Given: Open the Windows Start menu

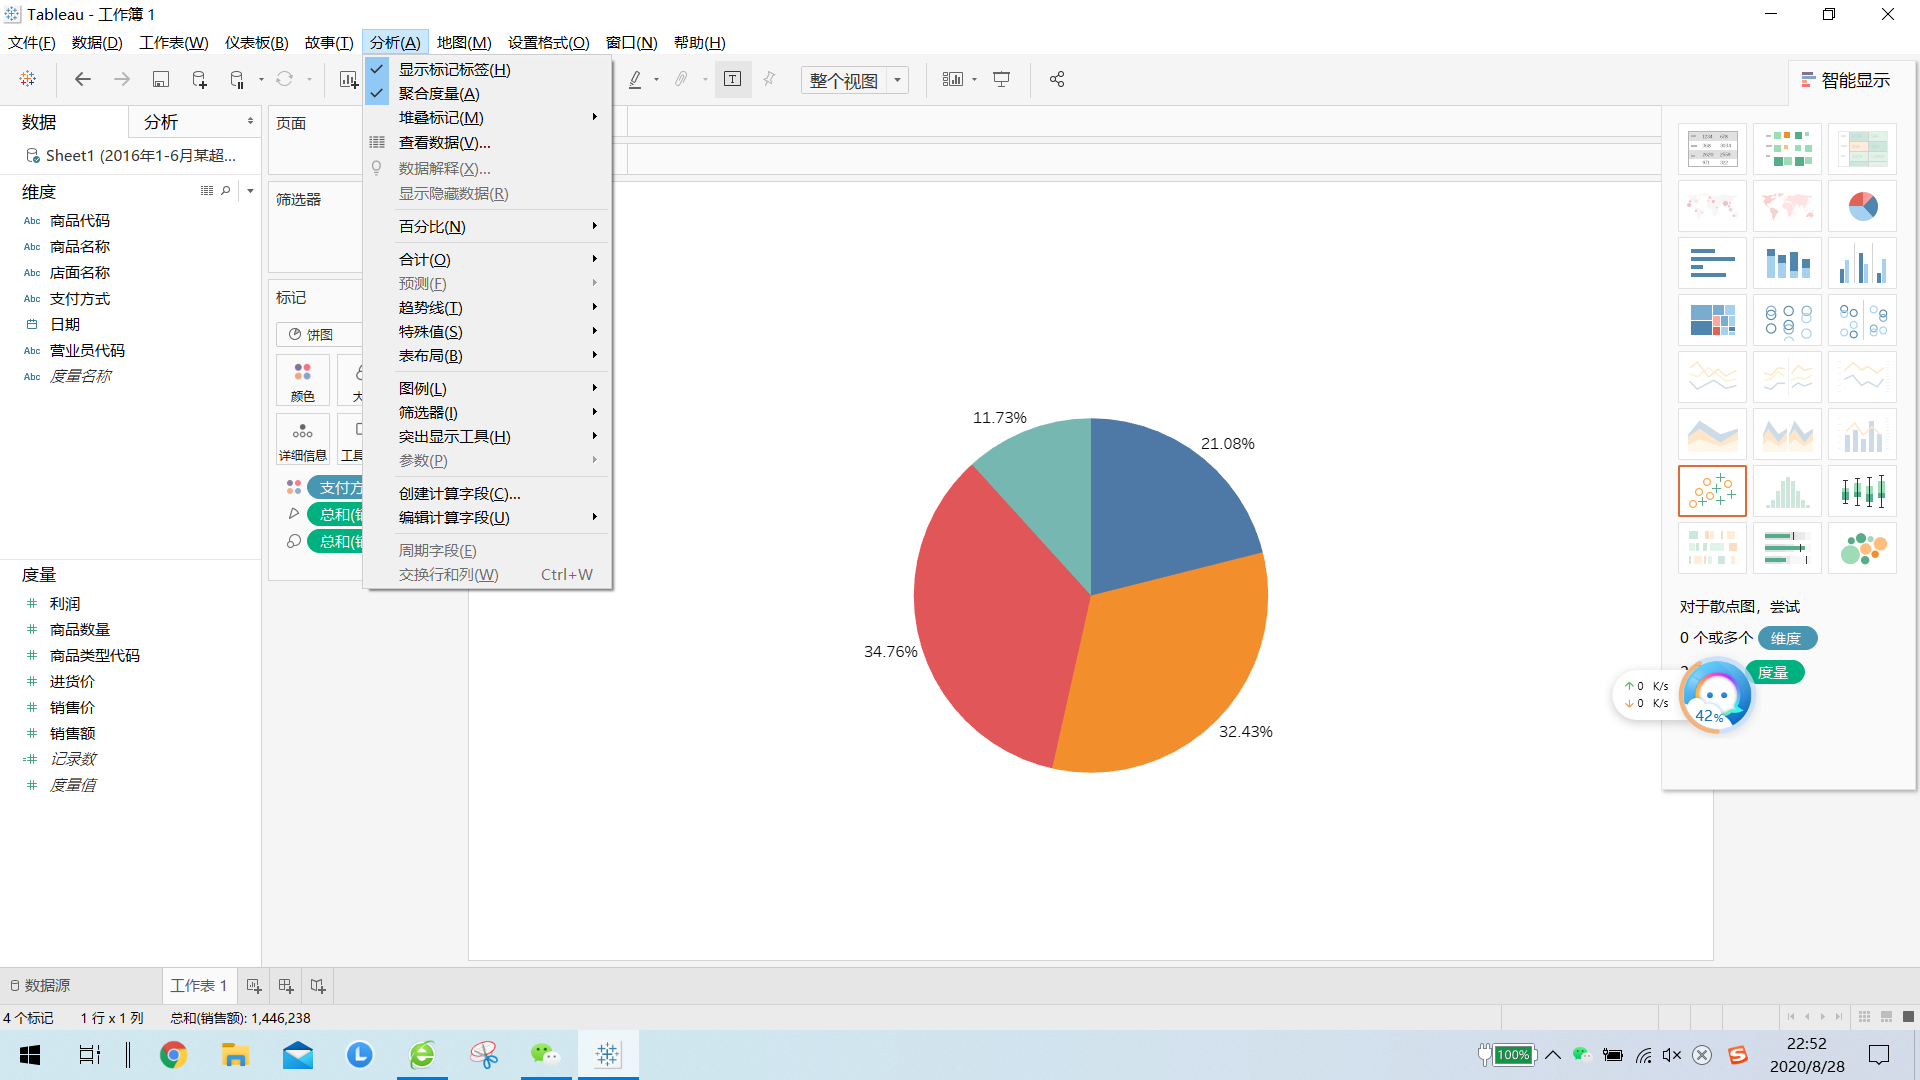Looking at the screenshot, I should 30,1055.
